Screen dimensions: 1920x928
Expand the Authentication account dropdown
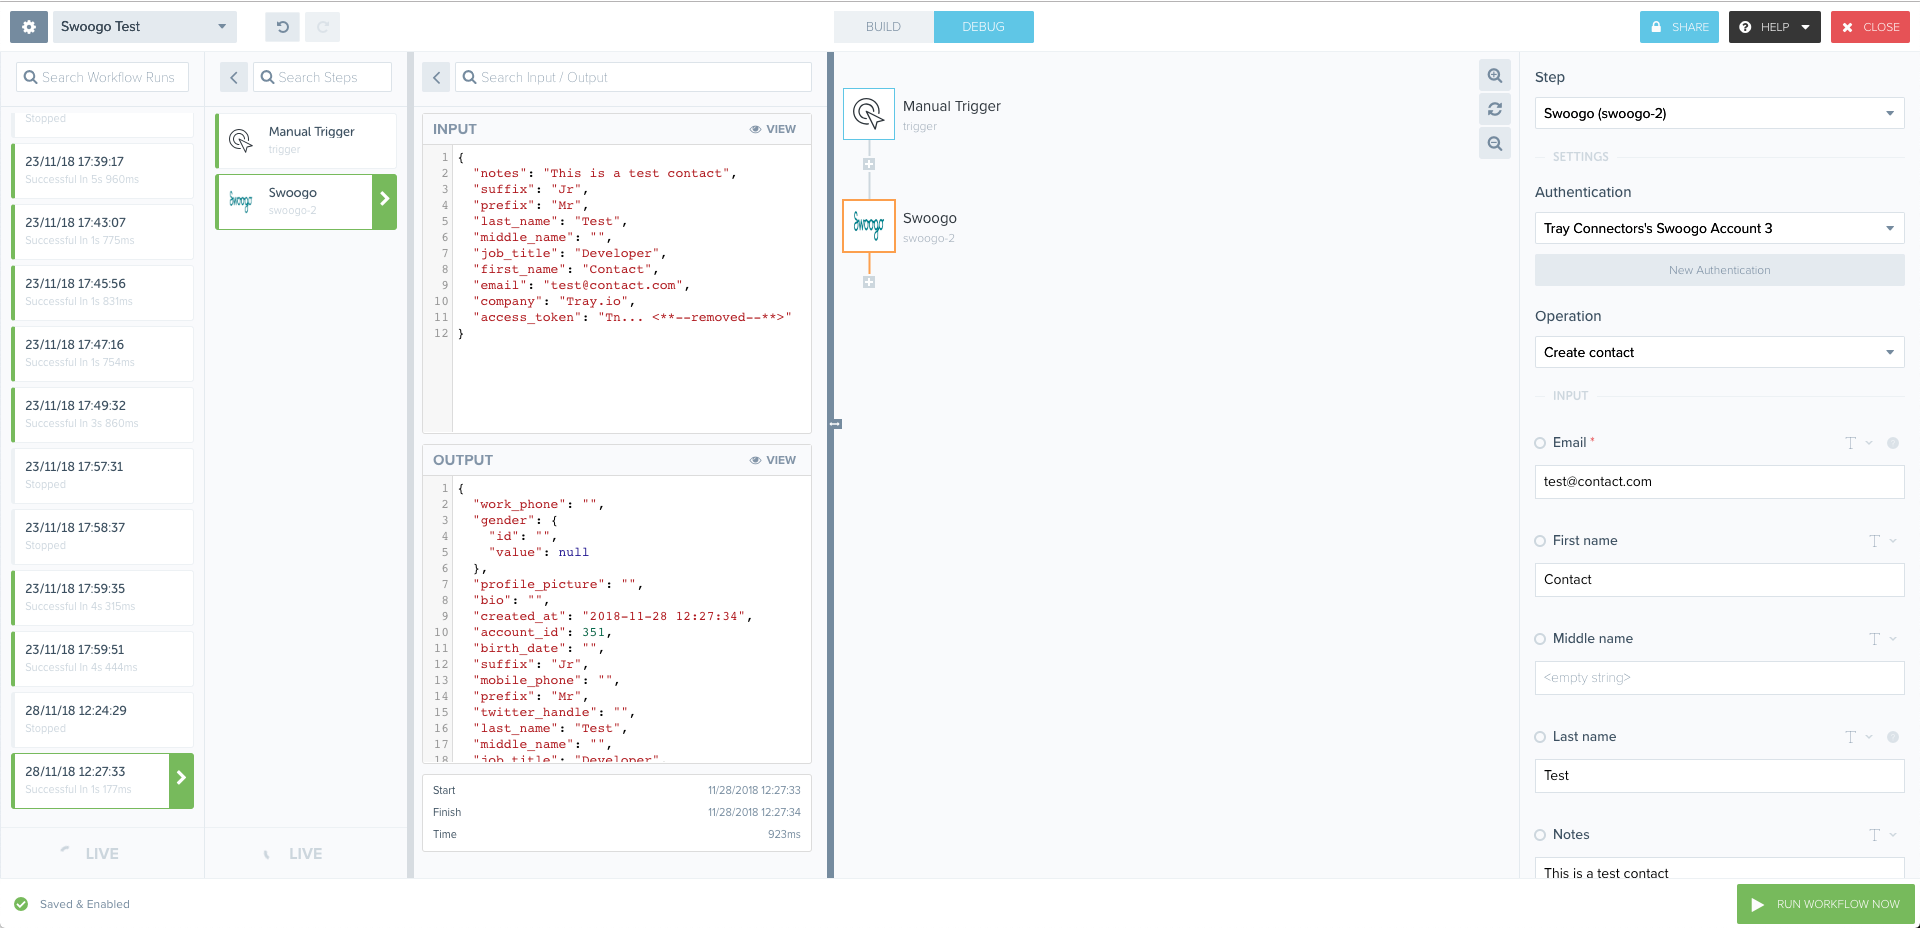tap(1718, 228)
